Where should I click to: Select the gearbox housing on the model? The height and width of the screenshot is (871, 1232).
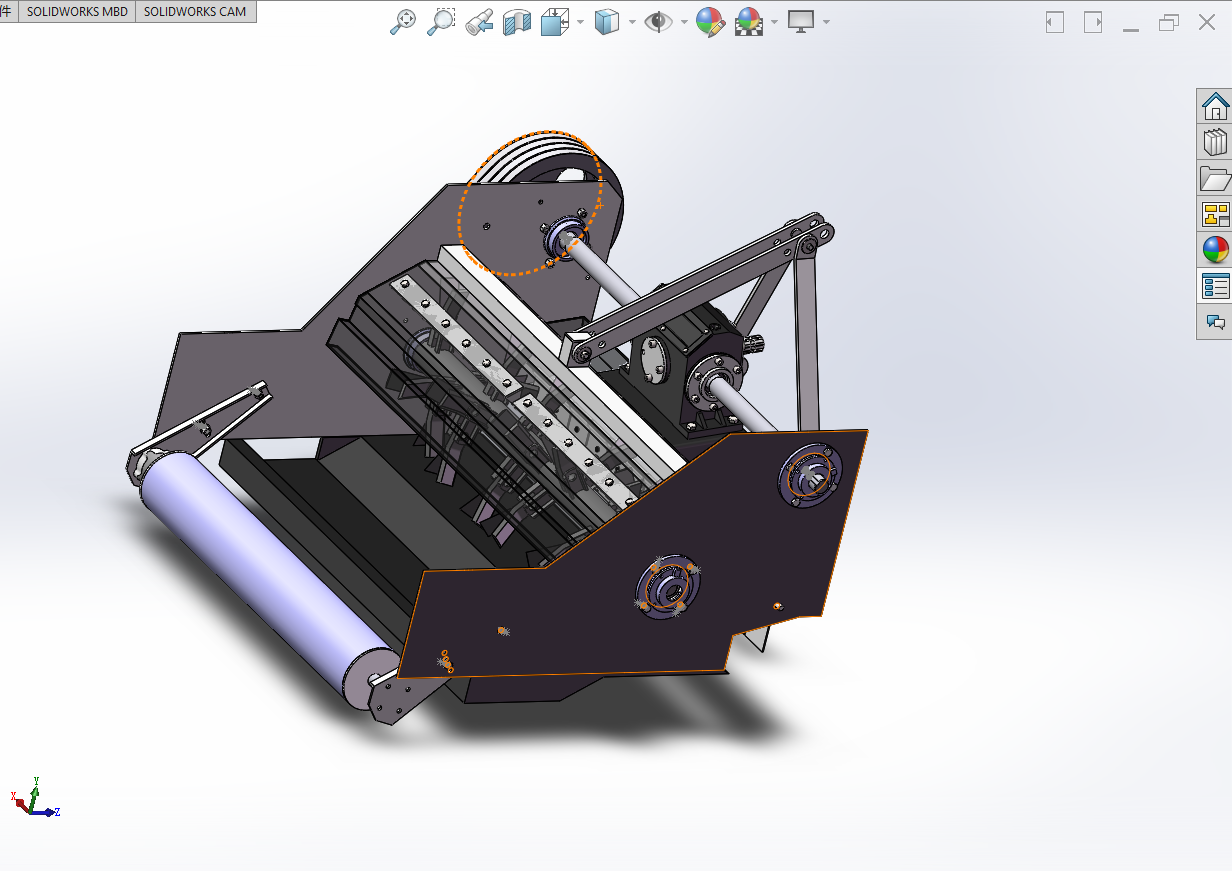tap(690, 365)
